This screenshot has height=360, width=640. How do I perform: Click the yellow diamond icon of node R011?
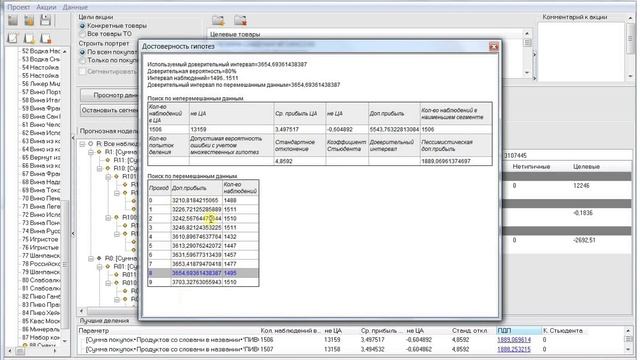point(116,275)
